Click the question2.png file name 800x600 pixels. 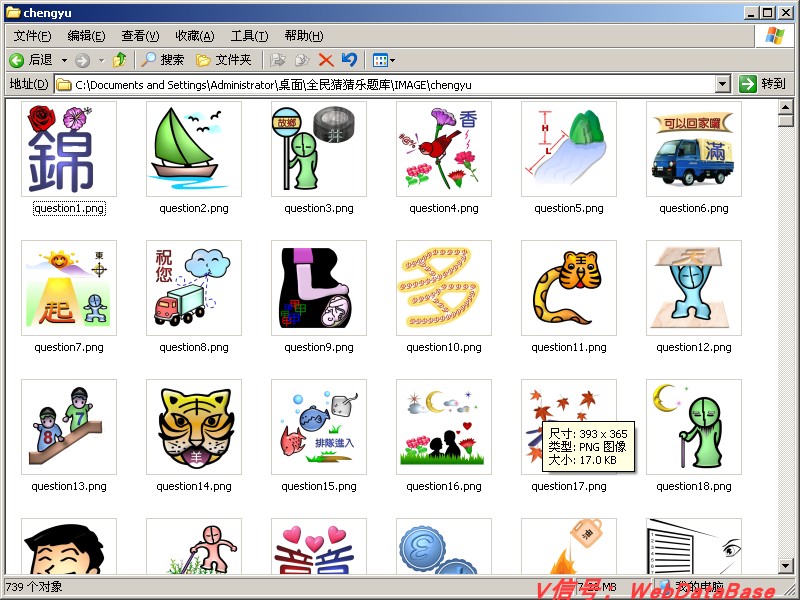point(194,208)
